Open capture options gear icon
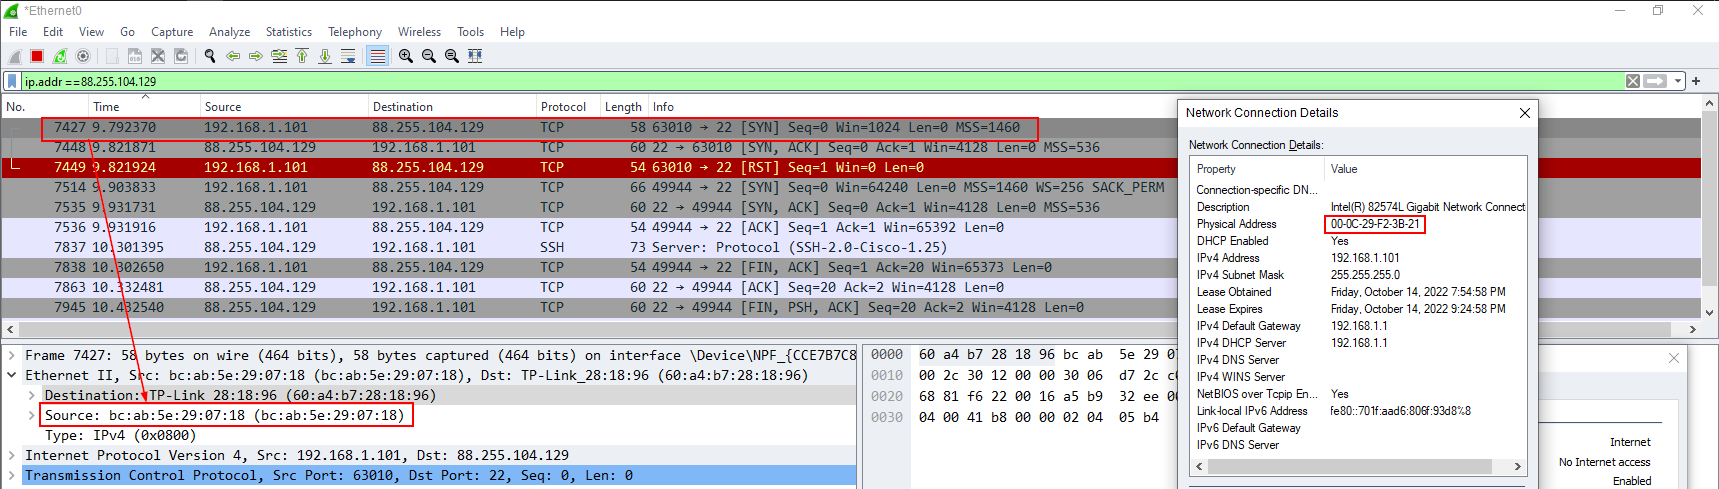 click(x=83, y=56)
